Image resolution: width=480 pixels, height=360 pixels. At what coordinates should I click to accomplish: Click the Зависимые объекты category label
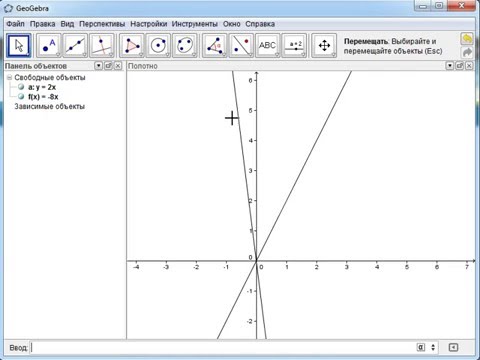pos(49,107)
